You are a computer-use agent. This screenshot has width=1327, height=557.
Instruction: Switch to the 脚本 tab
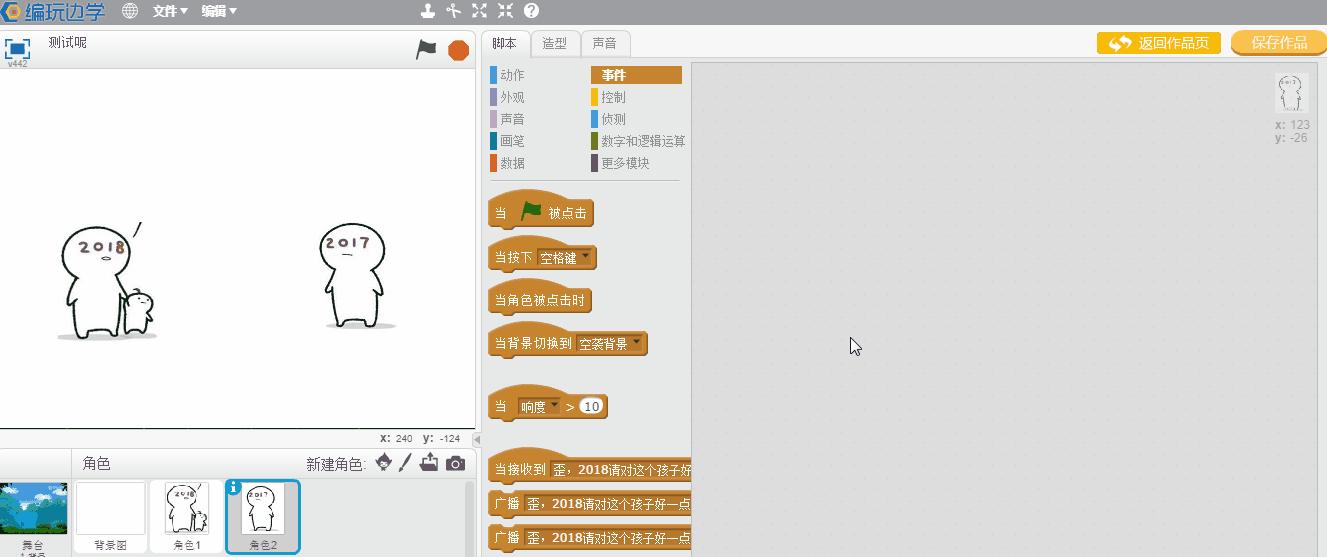pos(505,43)
